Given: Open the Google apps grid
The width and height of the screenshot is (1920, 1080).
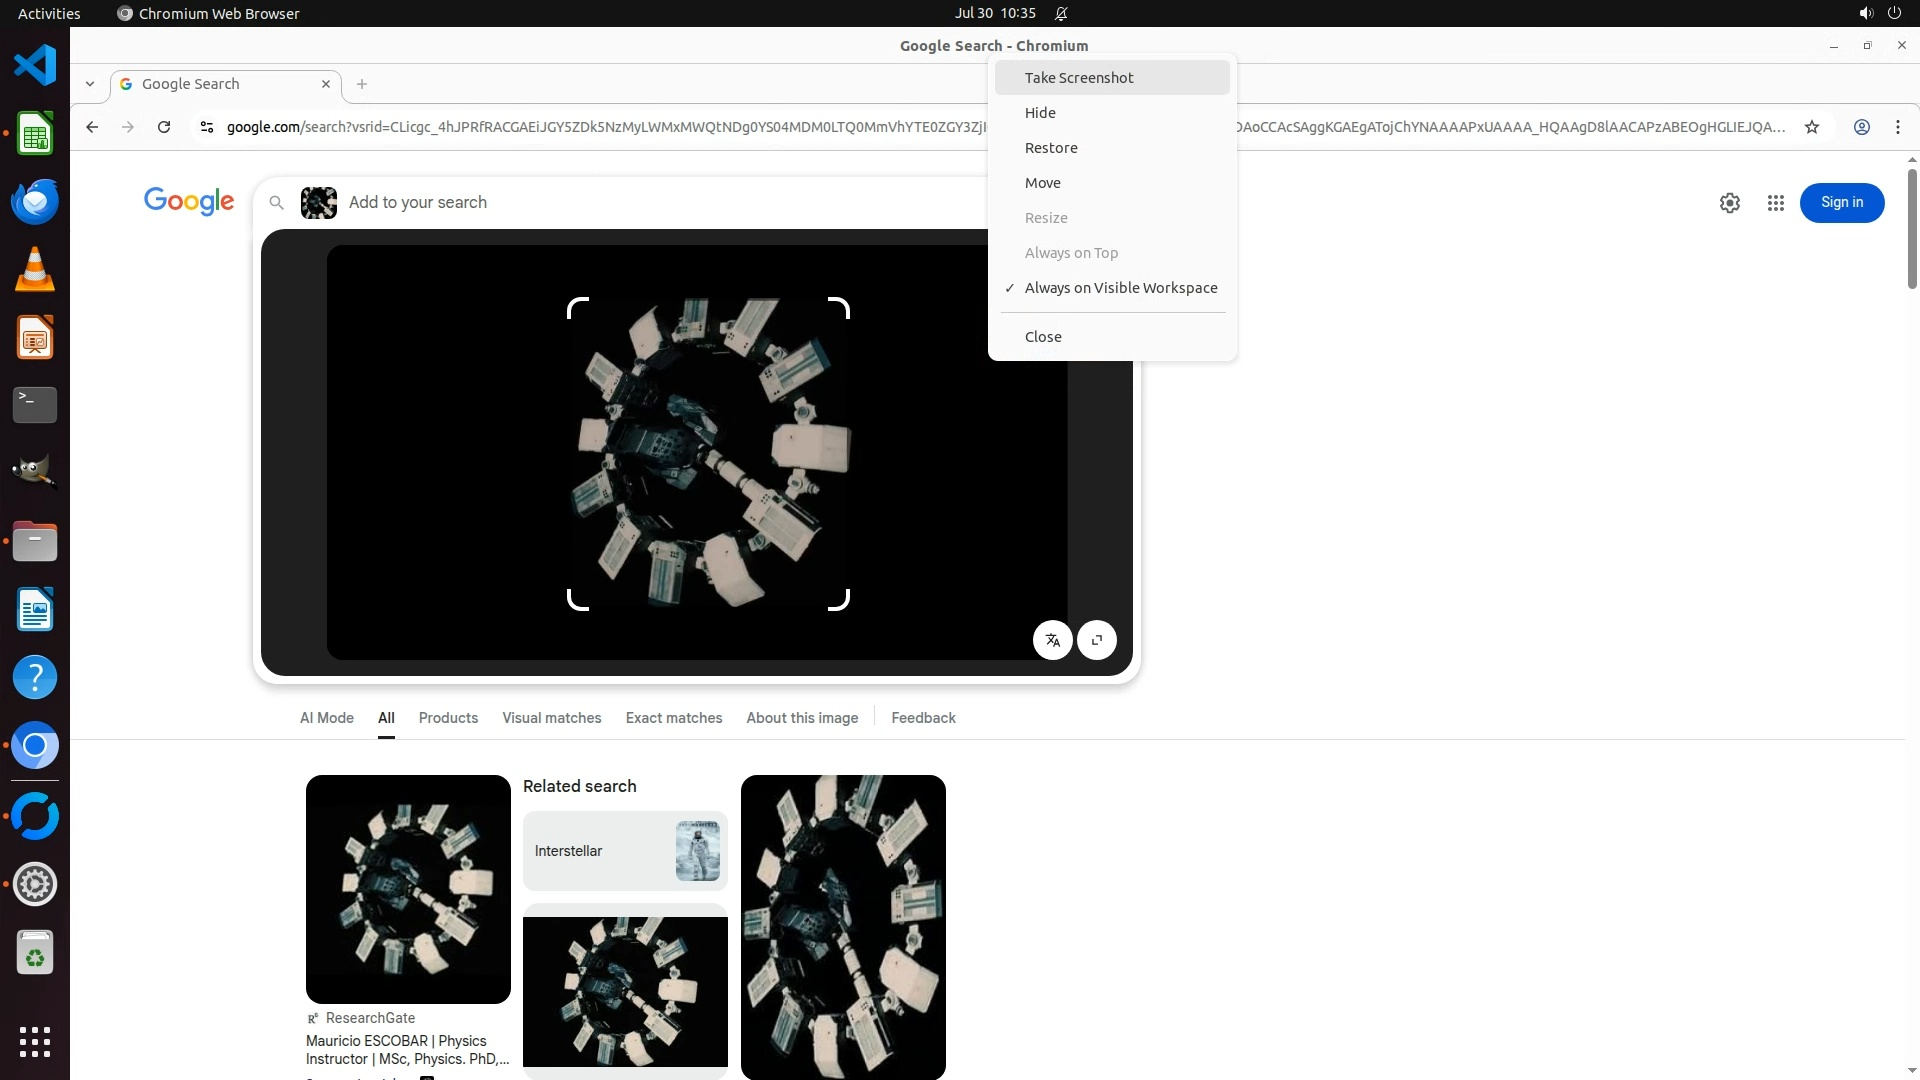Looking at the screenshot, I should tap(1775, 203).
